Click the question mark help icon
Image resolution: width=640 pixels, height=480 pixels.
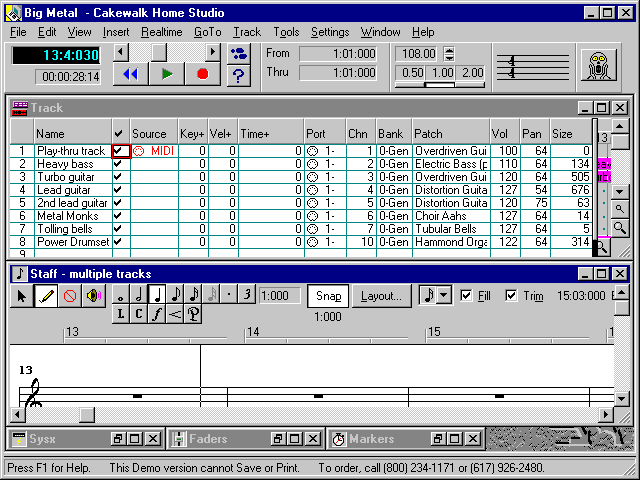coord(238,74)
